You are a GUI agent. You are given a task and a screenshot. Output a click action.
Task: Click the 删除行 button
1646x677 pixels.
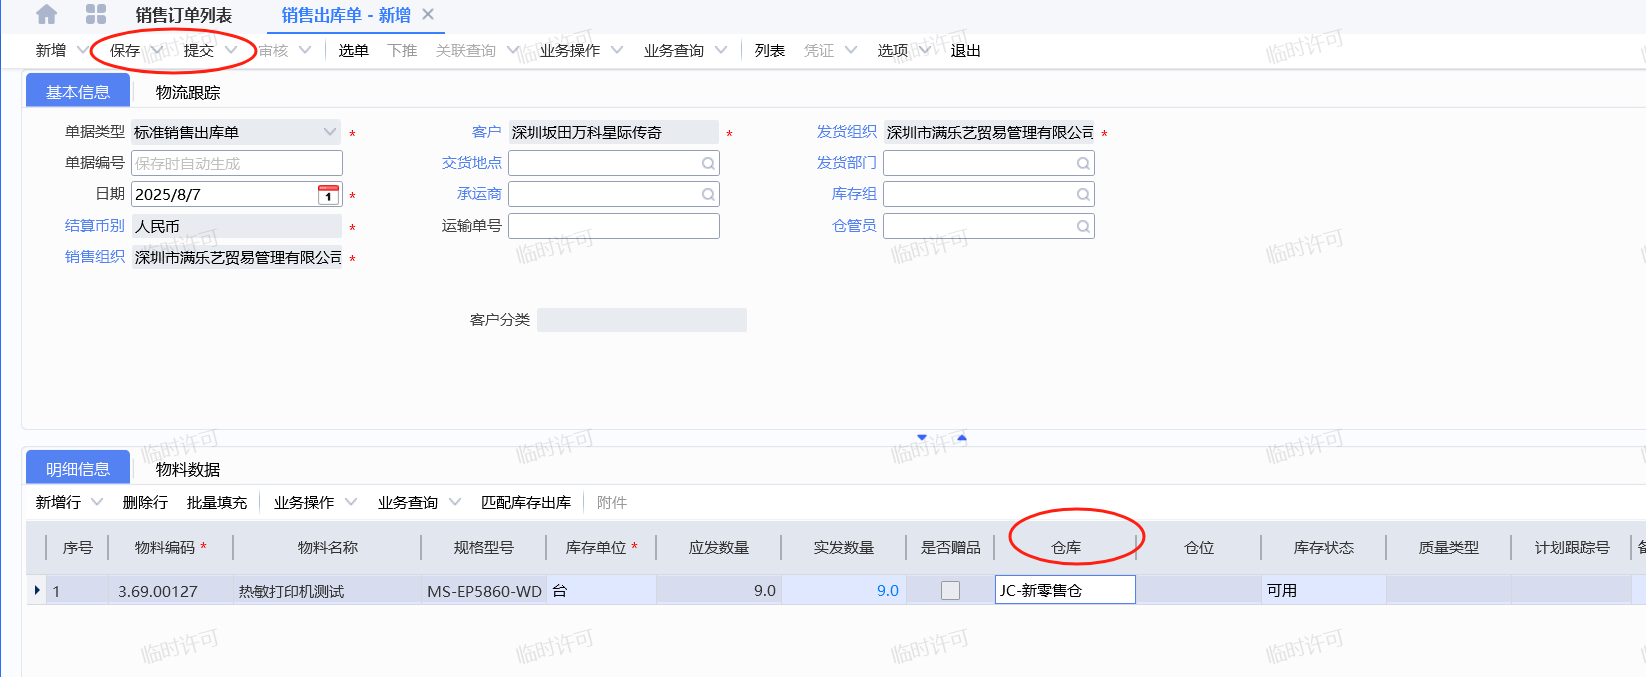[145, 502]
